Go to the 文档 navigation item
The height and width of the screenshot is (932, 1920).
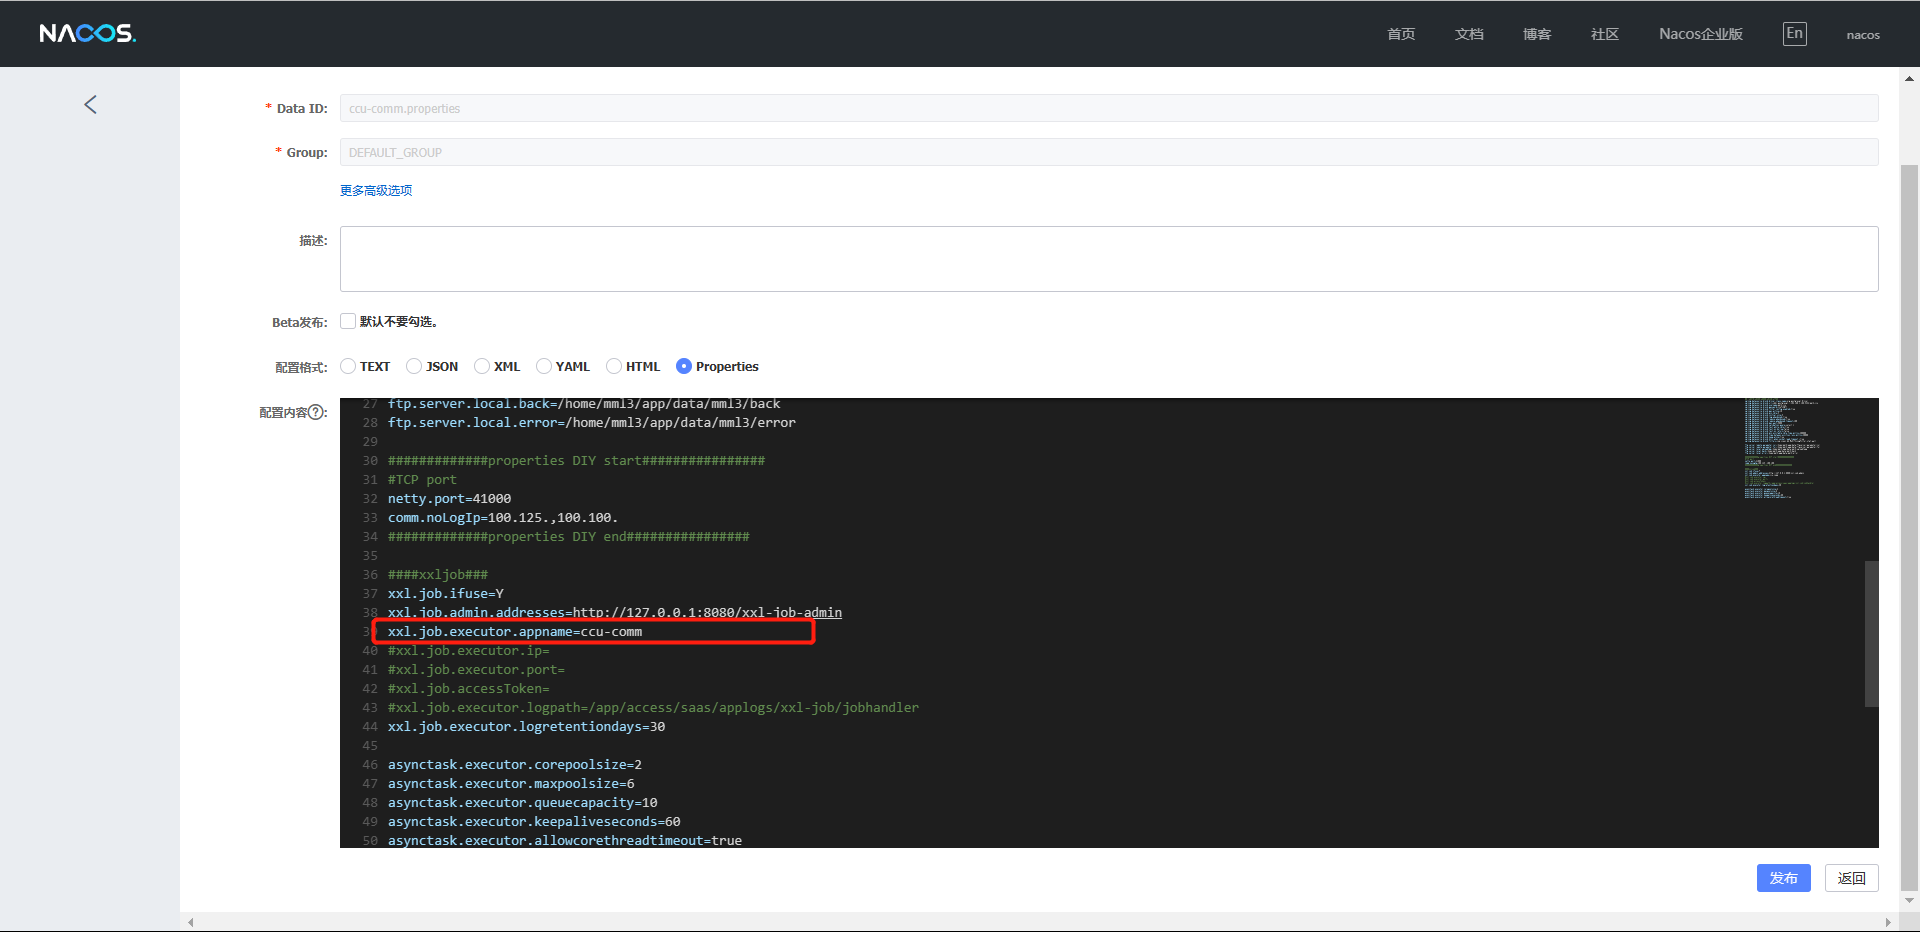point(1468,34)
